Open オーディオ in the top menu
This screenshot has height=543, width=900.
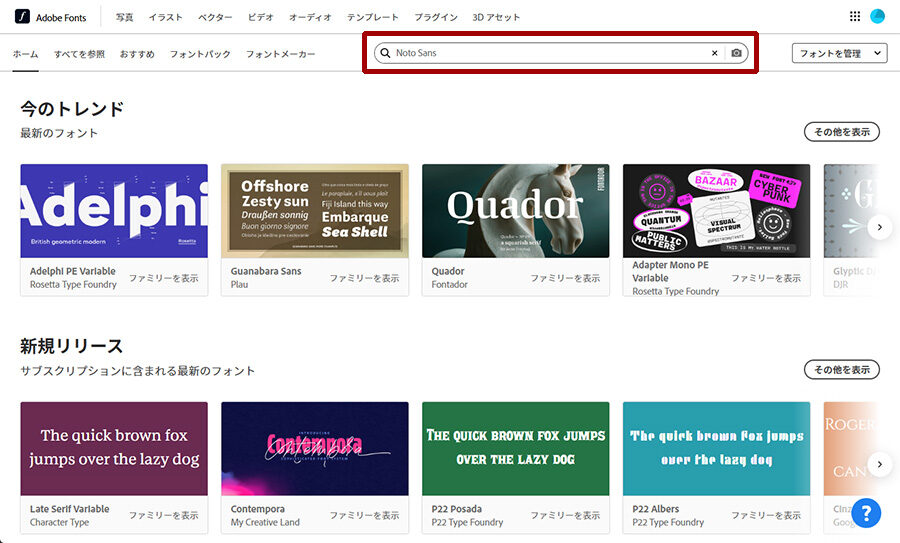point(310,17)
